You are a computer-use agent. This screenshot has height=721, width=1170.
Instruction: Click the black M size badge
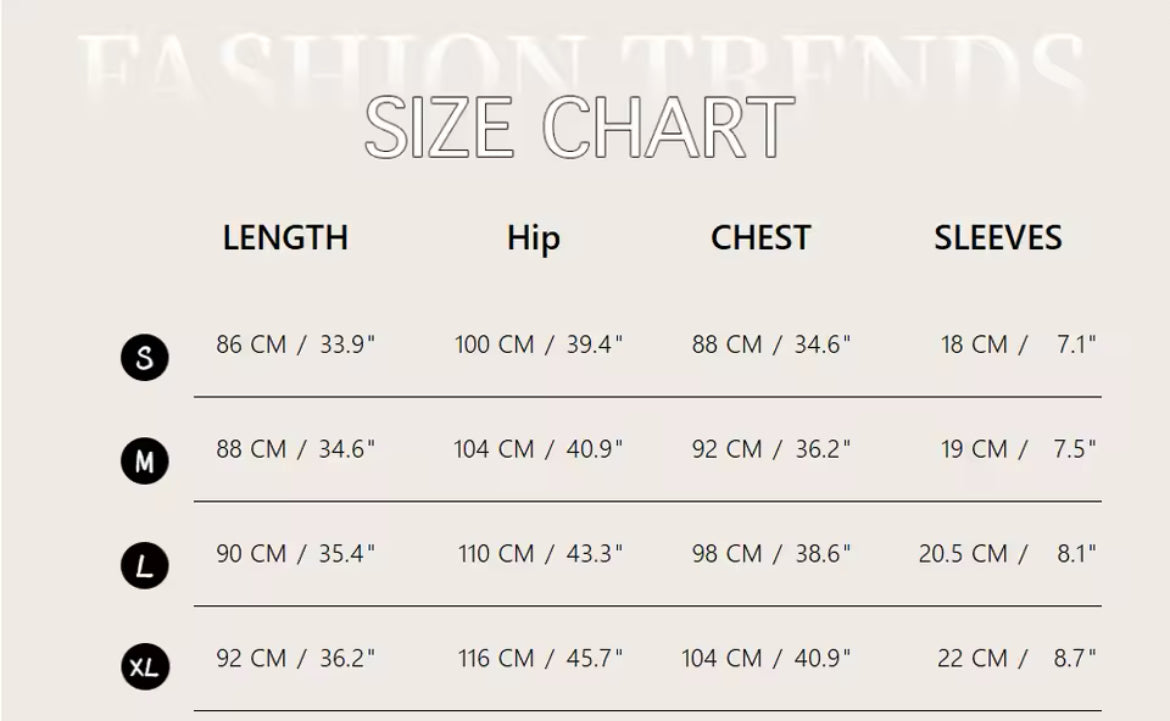145,462
